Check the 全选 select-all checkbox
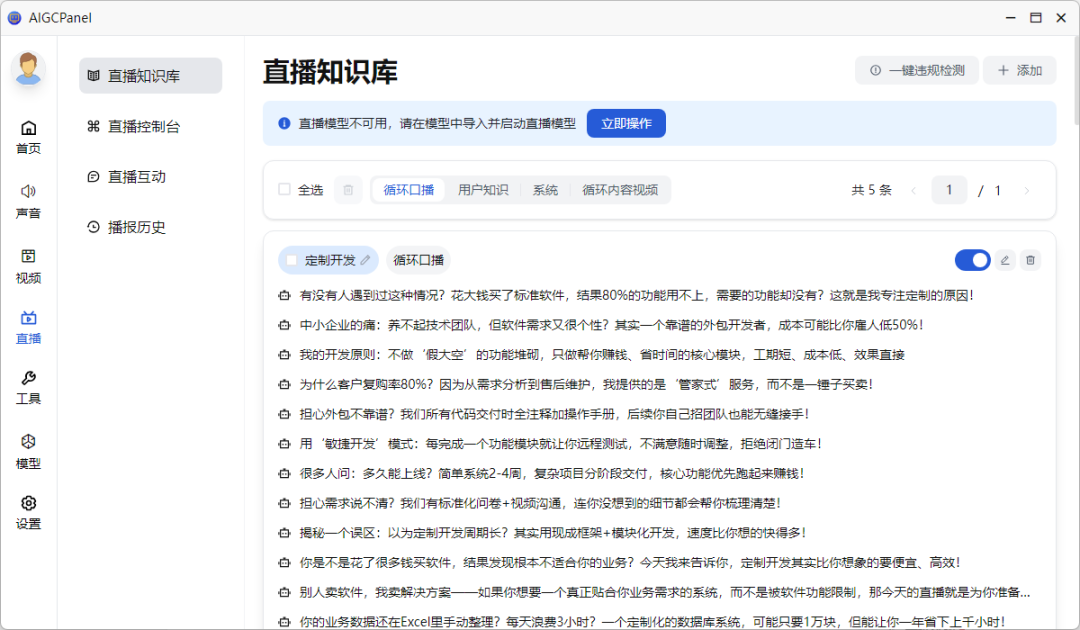 point(284,190)
